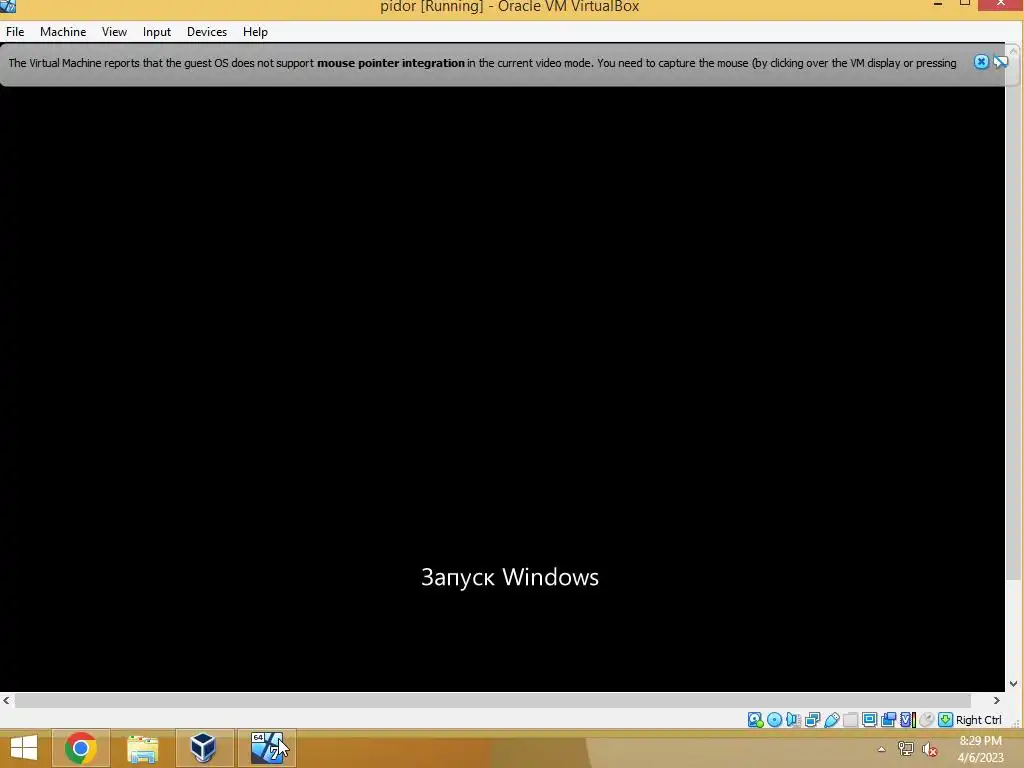
Task: Open the taskbar clock showing 8:29 PM
Action: 981,749
